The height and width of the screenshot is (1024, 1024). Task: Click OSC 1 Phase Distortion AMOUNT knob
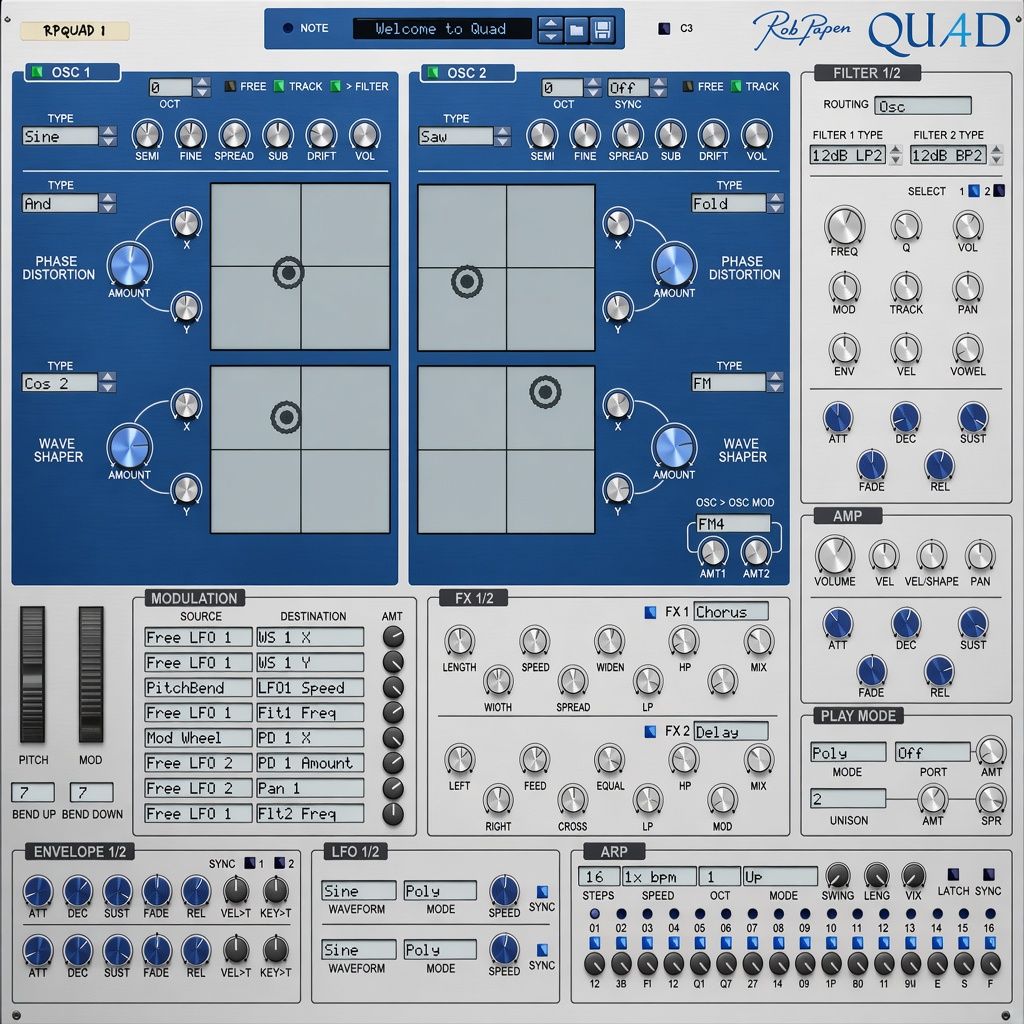click(x=129, y=265)
